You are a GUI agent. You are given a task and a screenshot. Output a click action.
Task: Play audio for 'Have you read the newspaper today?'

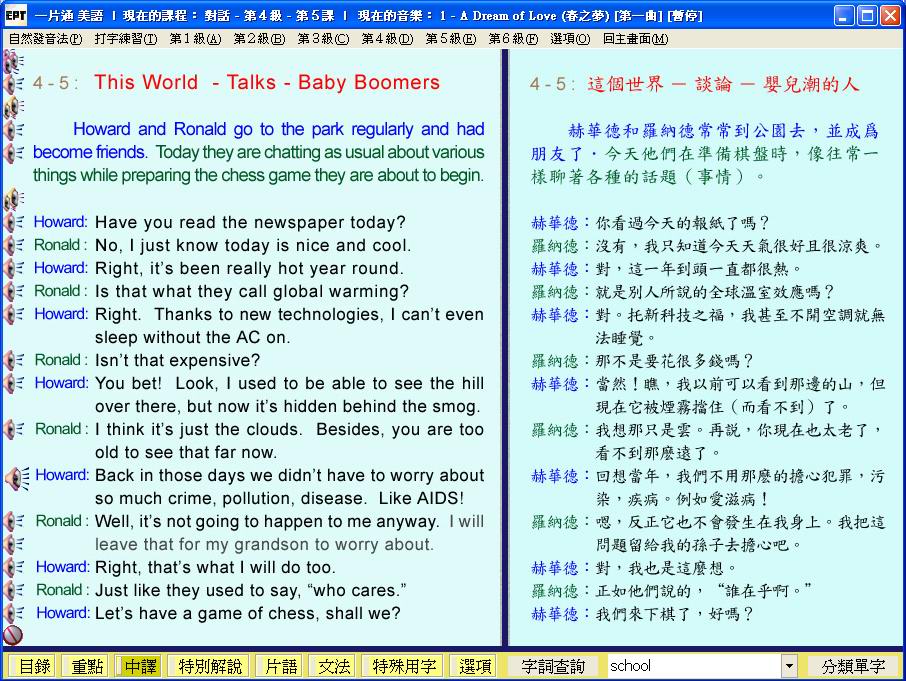click(14, 223)
